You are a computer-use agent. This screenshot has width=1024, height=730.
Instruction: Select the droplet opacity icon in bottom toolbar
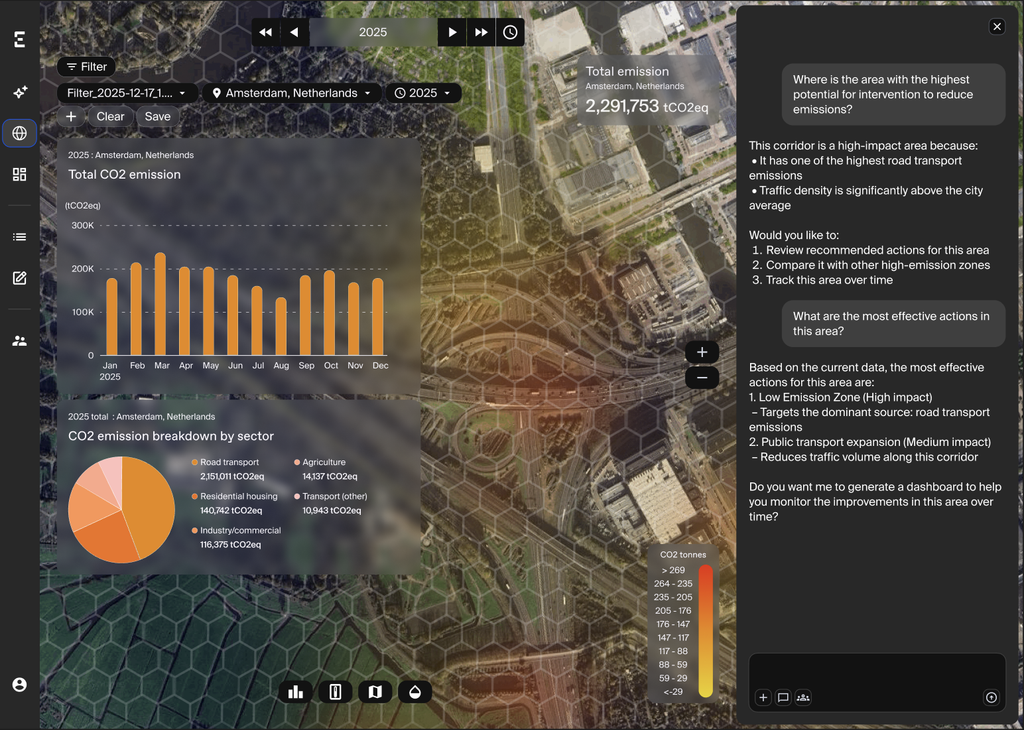tap(415, 692)
